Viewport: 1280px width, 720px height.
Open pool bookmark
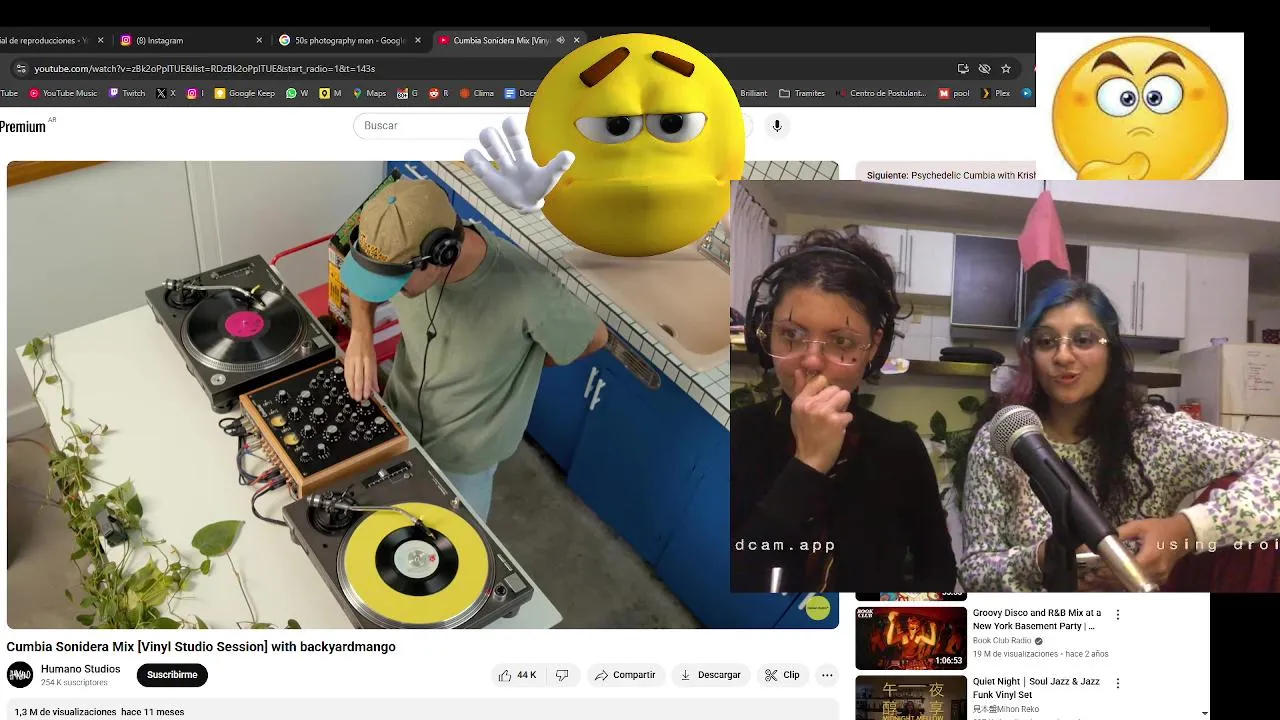click(x=954, y=93)
